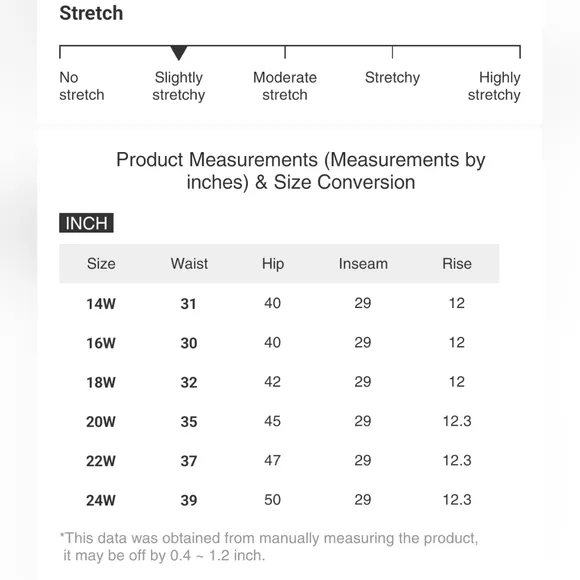580x580 pixels.
Task: Select the 22W size row label
Action: click(101, 461)
